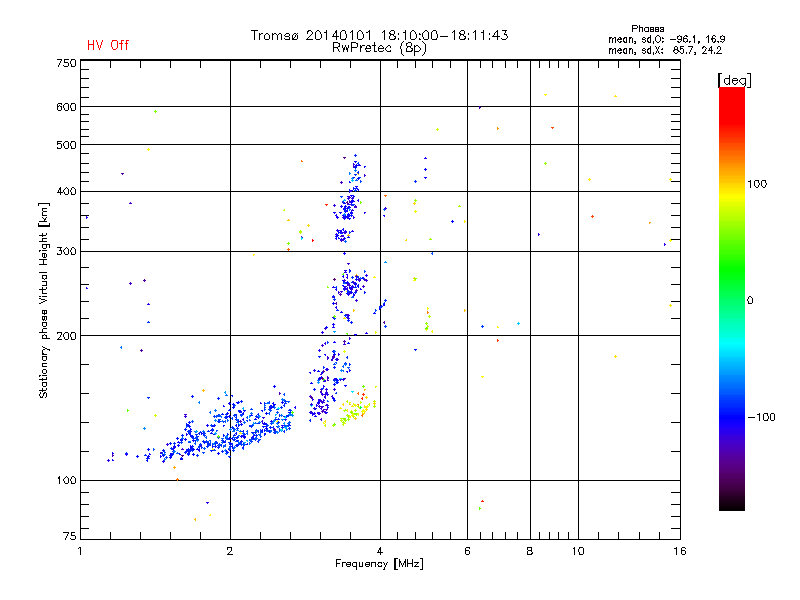Click the y-axis tick label "500"
The height and width of the screenshot is (600, 800).
point(66,145)
